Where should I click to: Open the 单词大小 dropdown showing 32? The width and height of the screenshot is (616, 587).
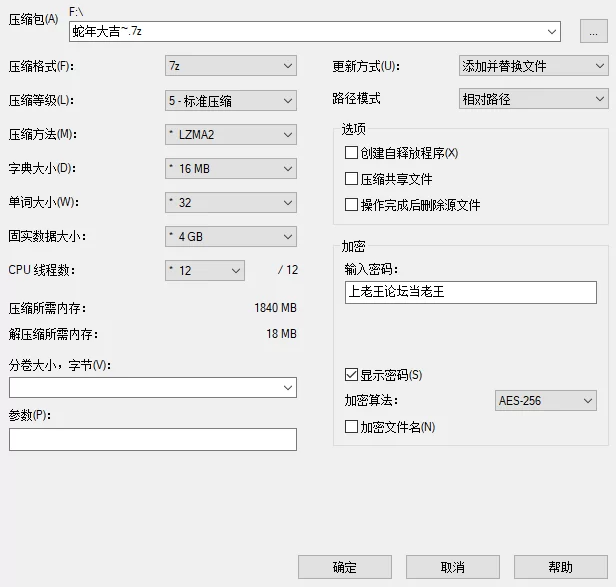(231, 203)
